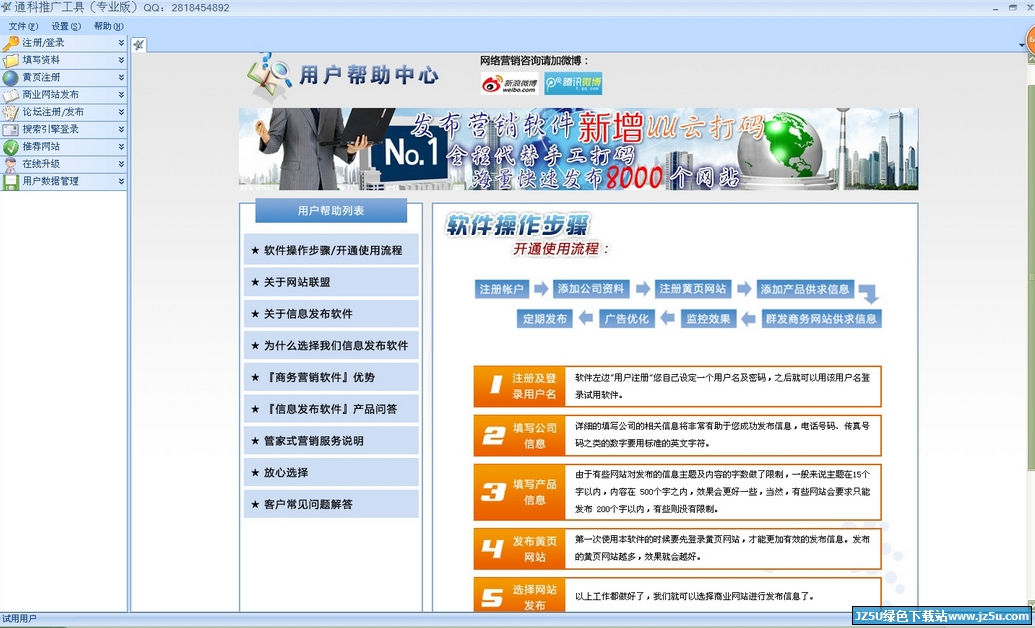The height and width of the screenshot is (628, 1035).
Task: Open the 帮助(H) menu
Action: [108, 26]
